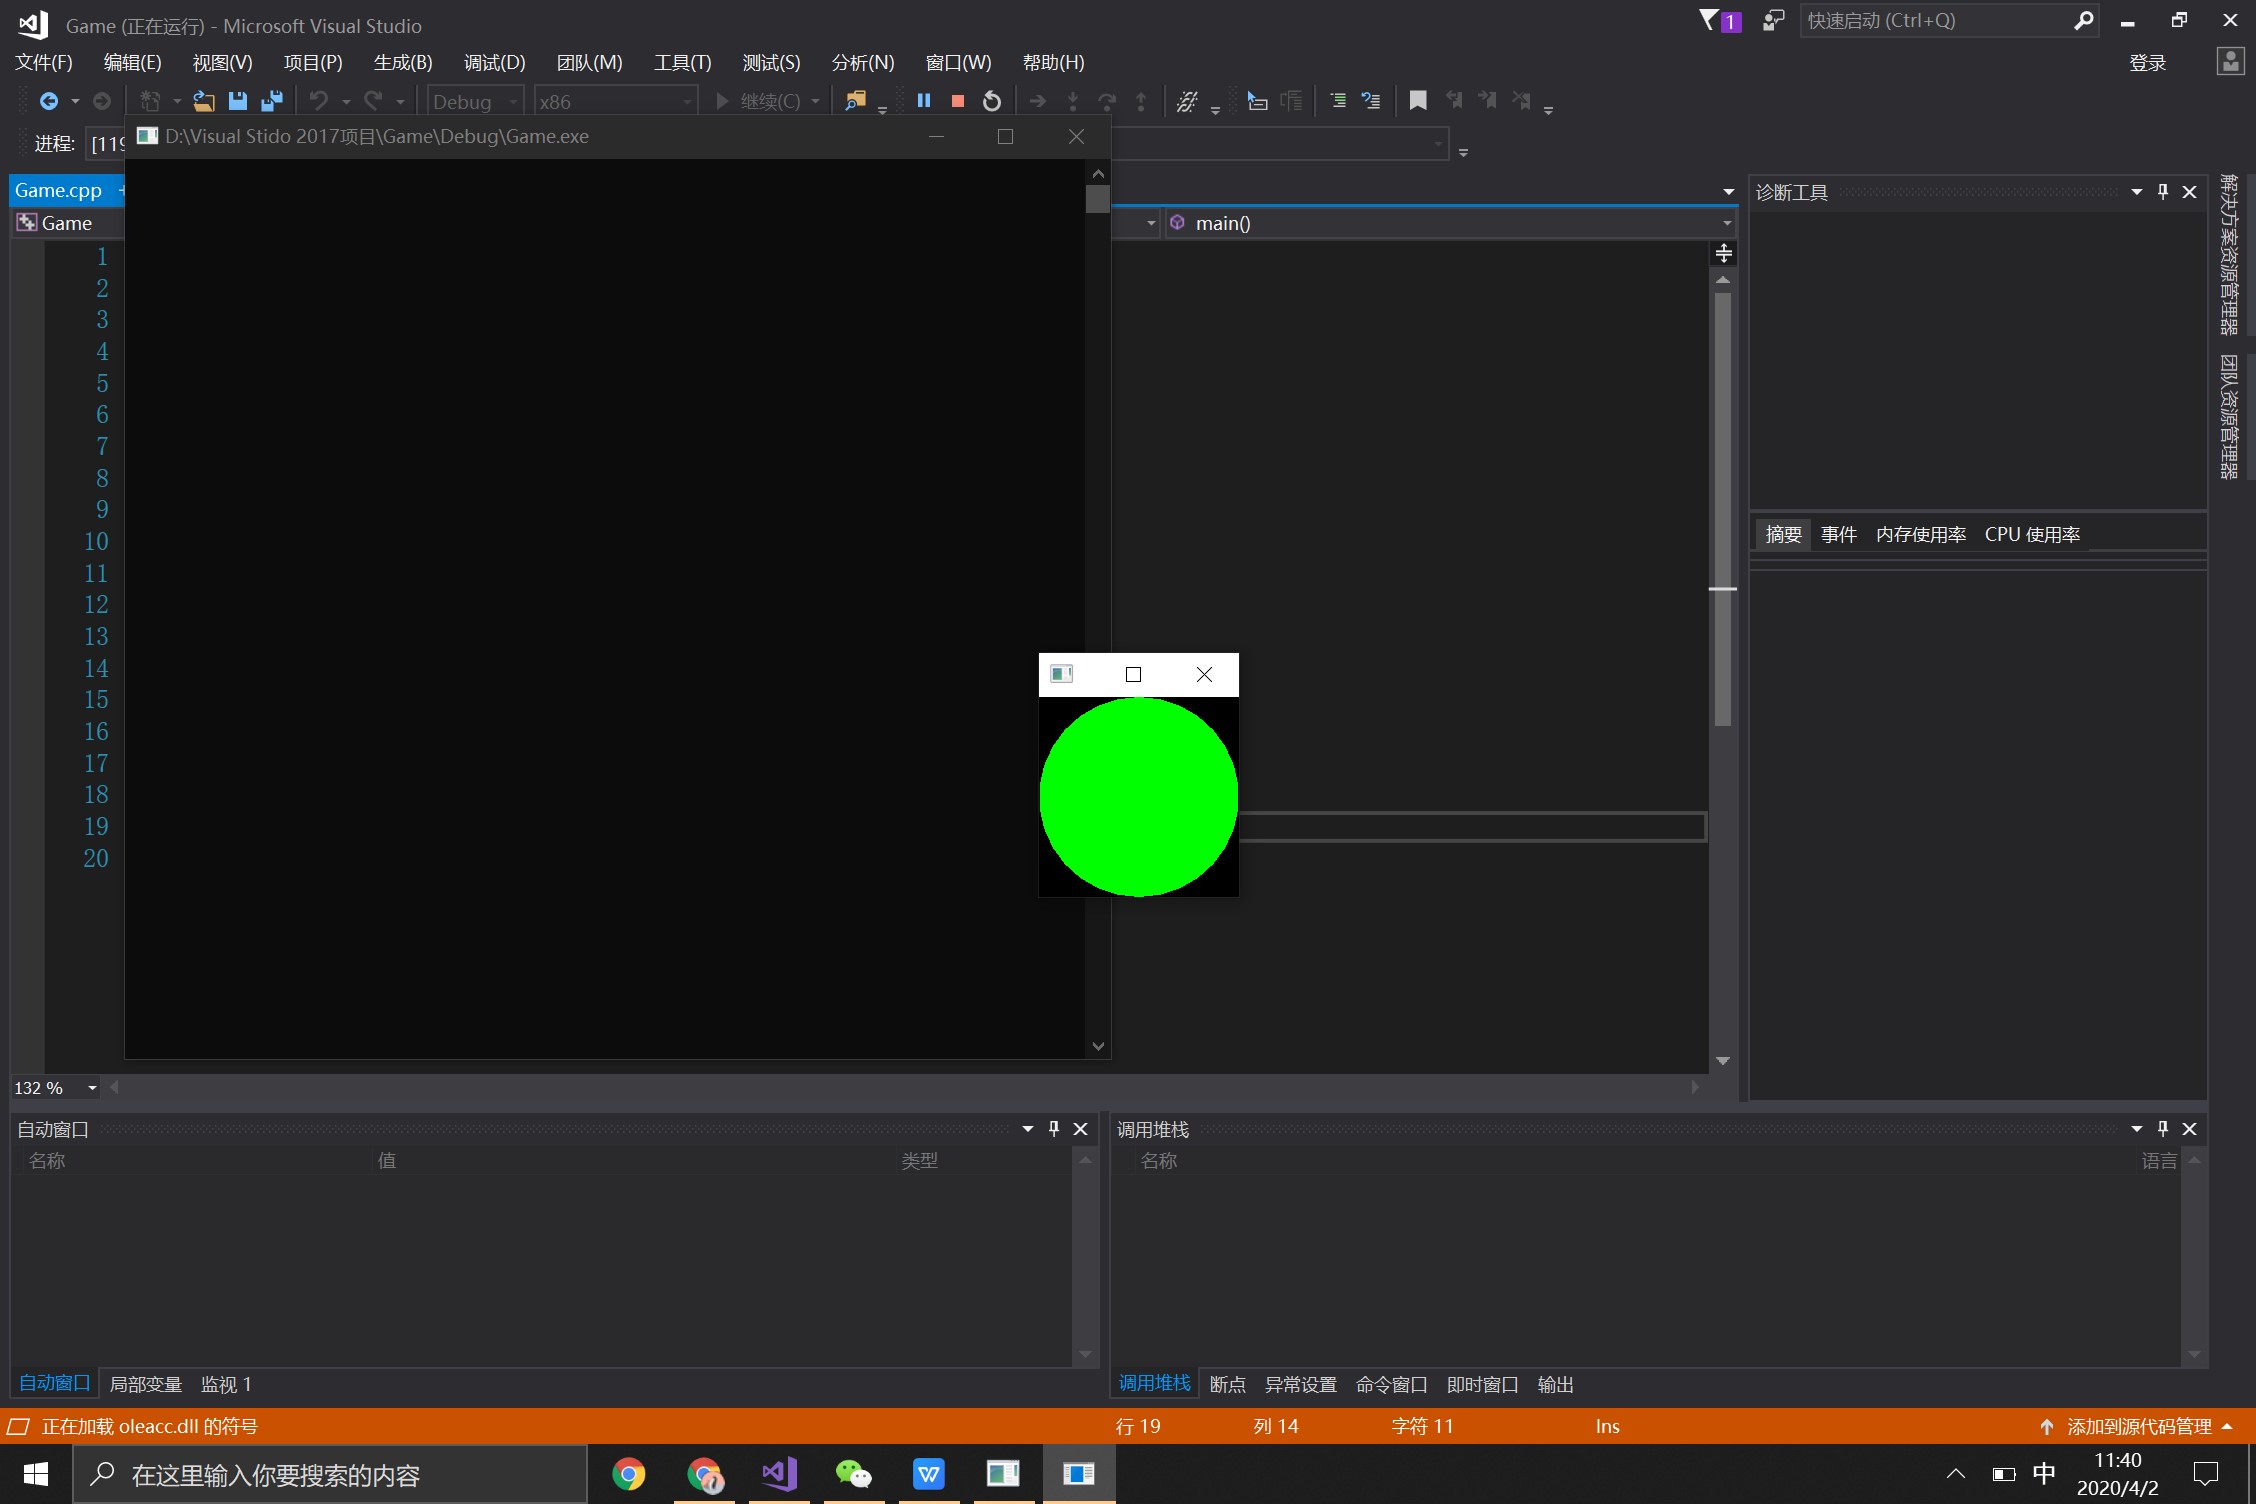Click Visual Studio icon in Windows taskbar
Image resolution: width=2256 pixels, height=1504 pixels.
pyautogui.click(x=779, y=1474)
